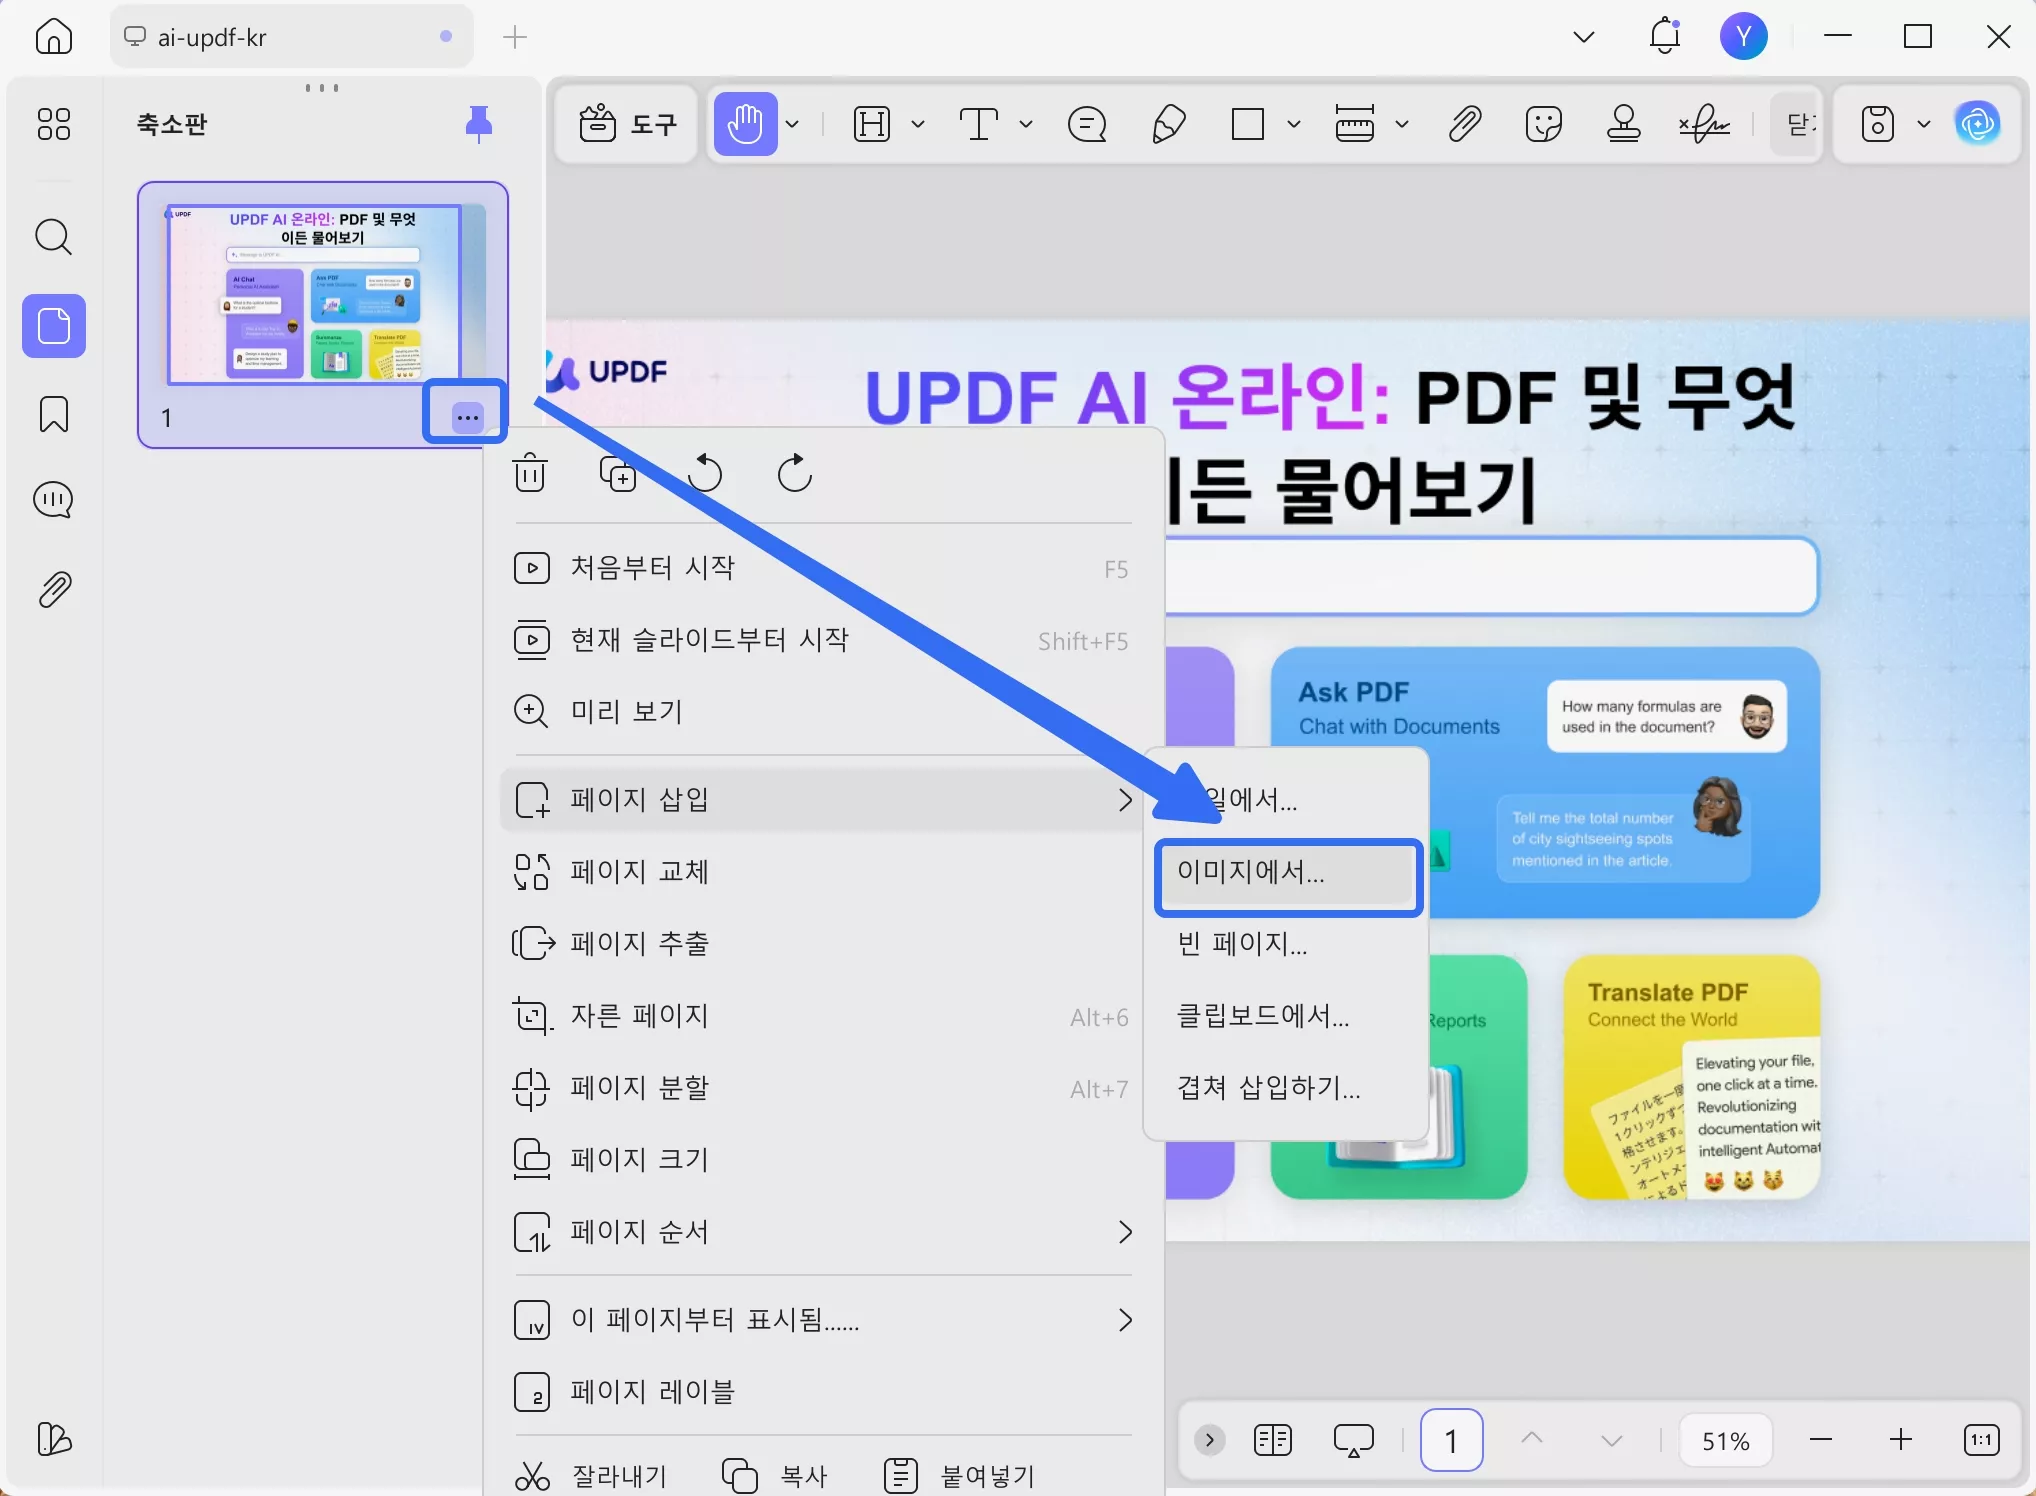Click the 도구 toolbar button

(626, 123)
